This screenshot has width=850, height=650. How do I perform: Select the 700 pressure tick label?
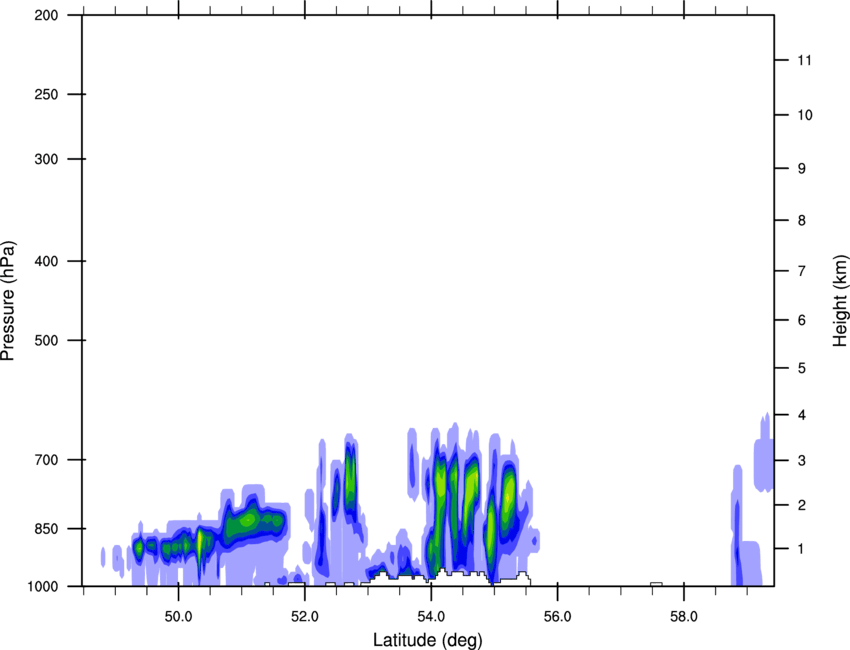tap(46, 460)
